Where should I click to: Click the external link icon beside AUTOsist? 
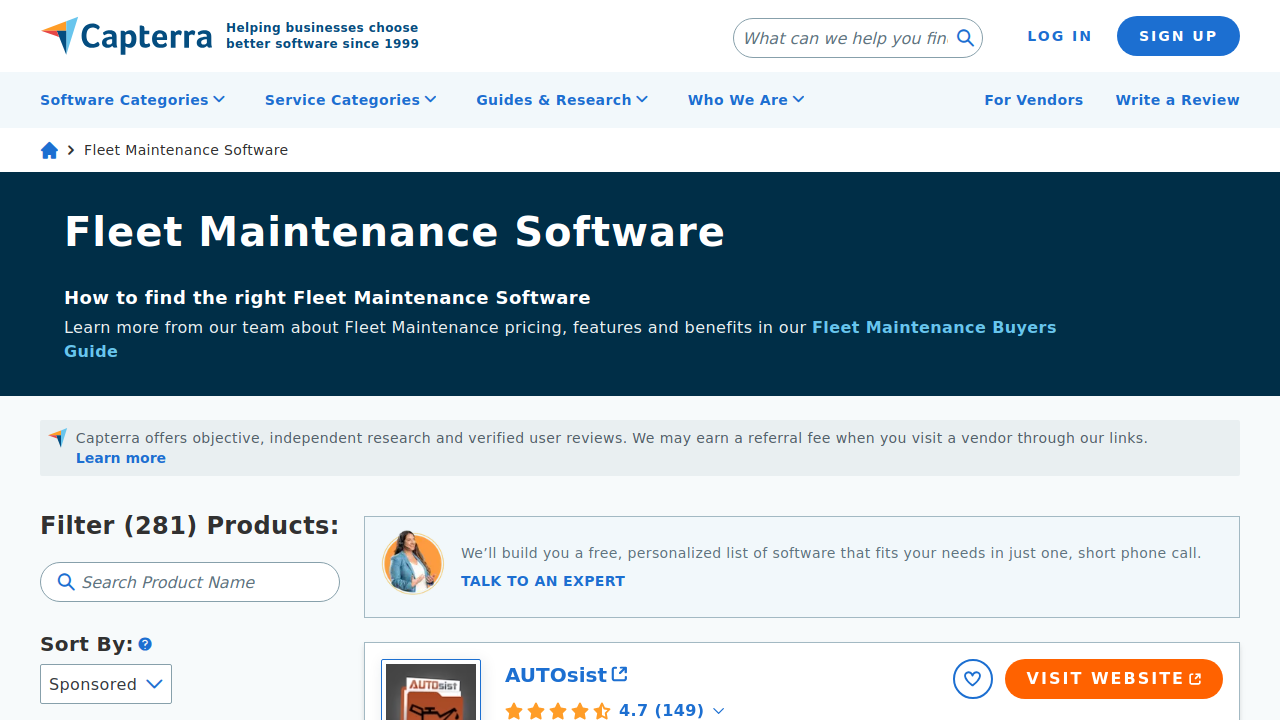pyautogui.click(x=620, y=674)
